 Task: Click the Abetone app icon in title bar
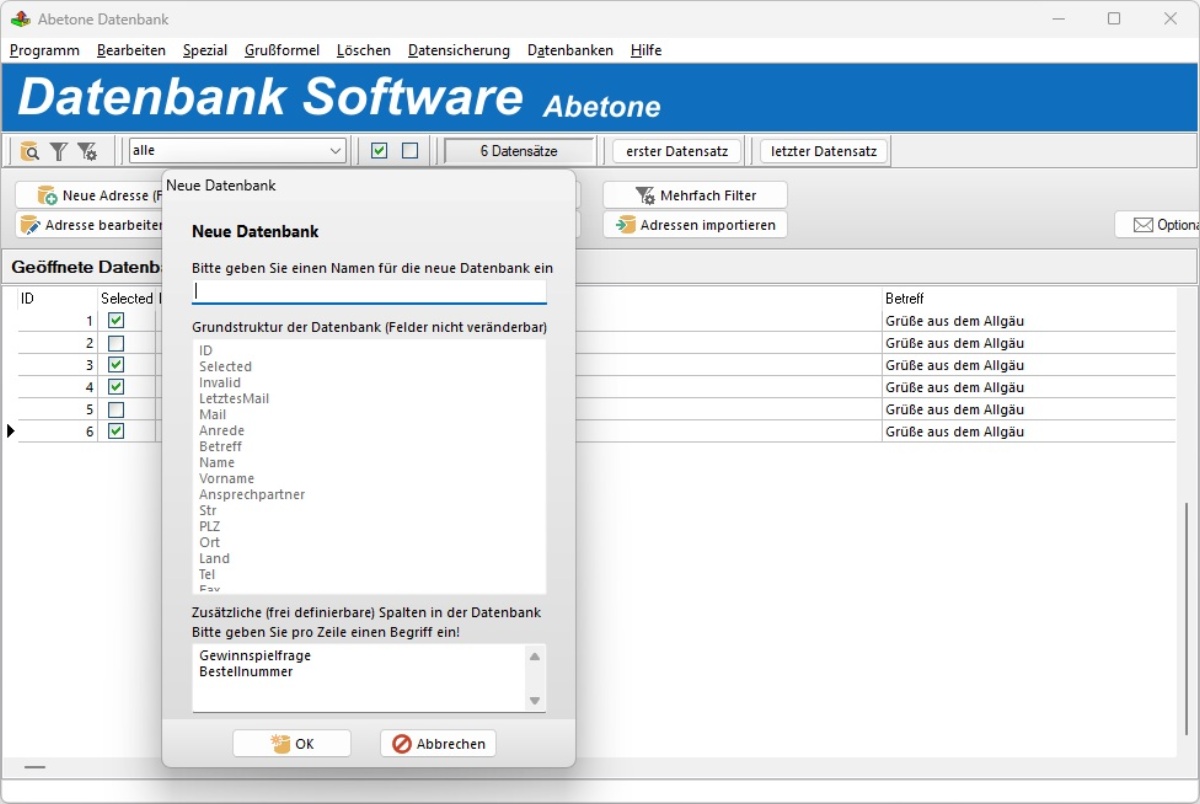click(20, 19)
